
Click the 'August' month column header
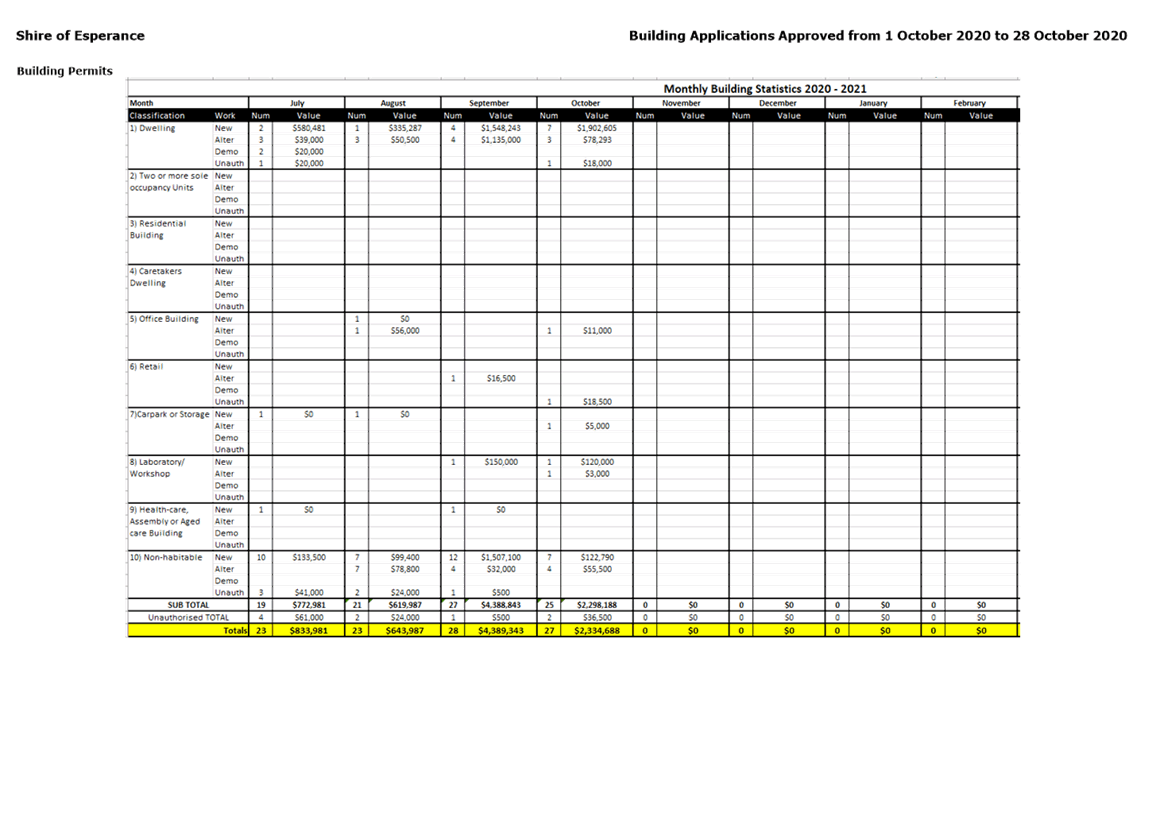coord(393,104)
